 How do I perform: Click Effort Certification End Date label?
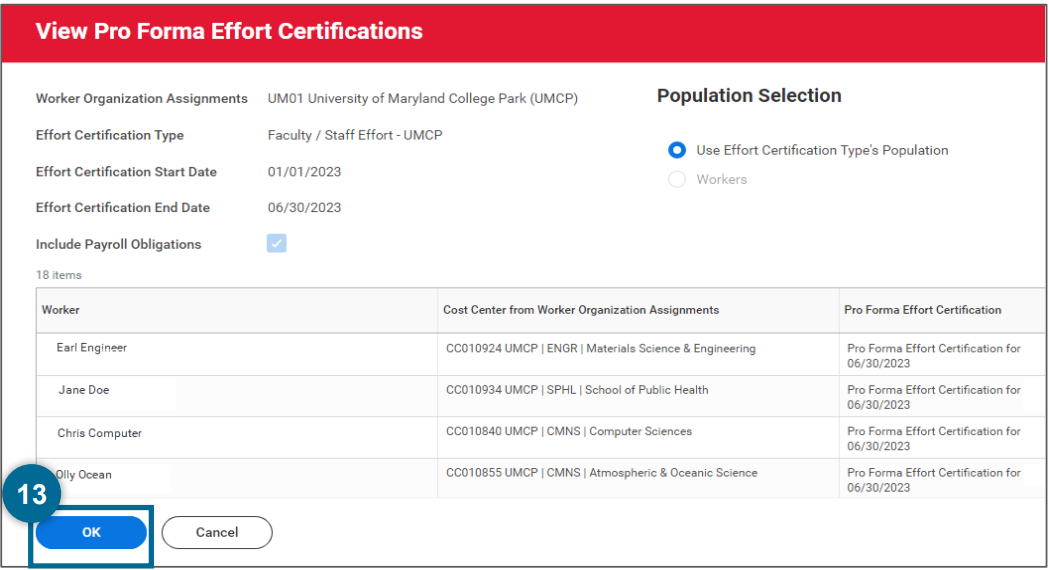click(x=123, y=208)
